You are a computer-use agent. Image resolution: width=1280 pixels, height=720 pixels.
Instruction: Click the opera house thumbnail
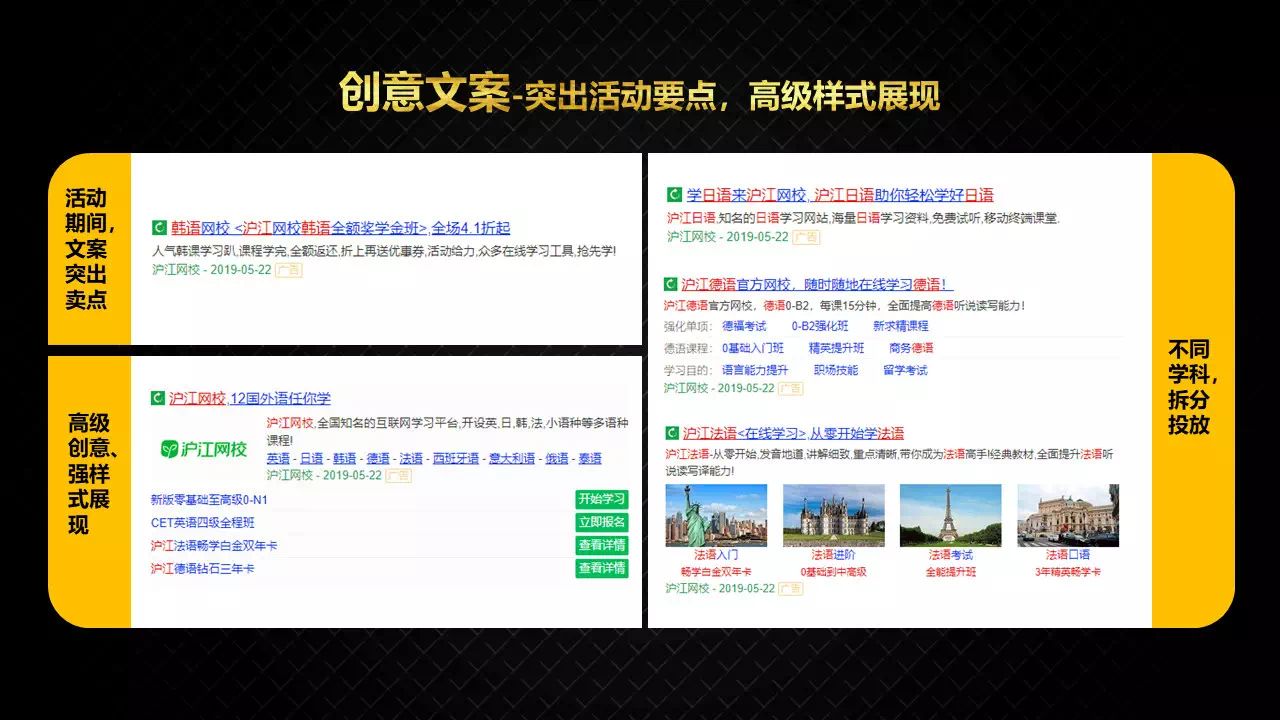[1068, 515]
